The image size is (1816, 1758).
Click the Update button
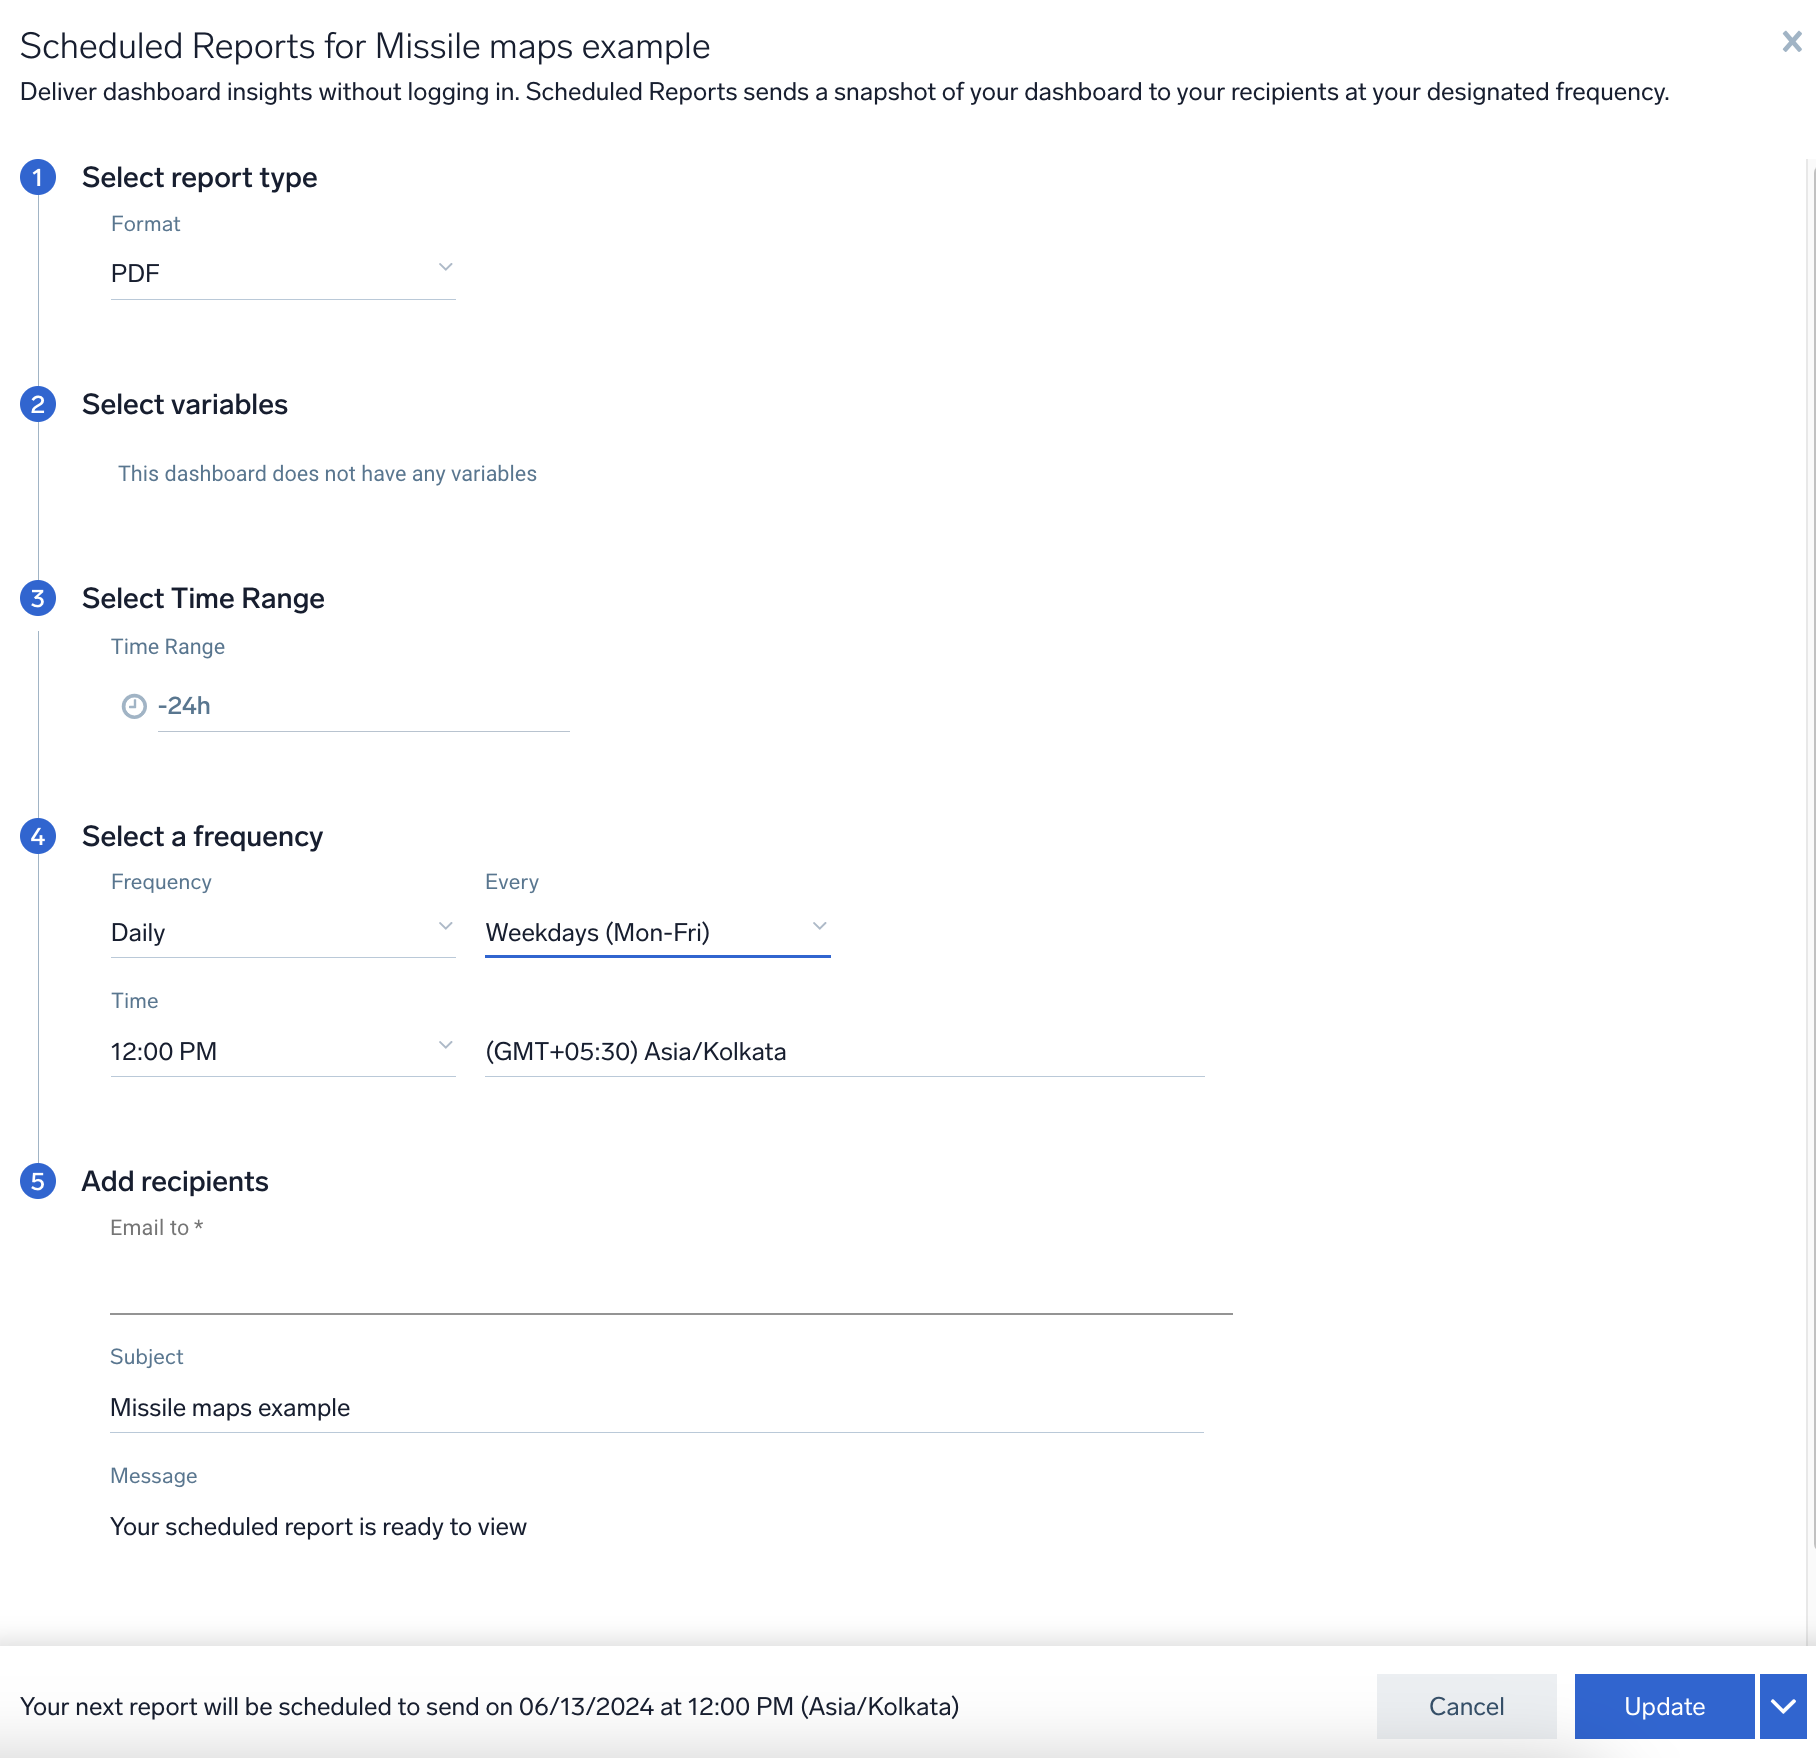click(1664, 1706)
